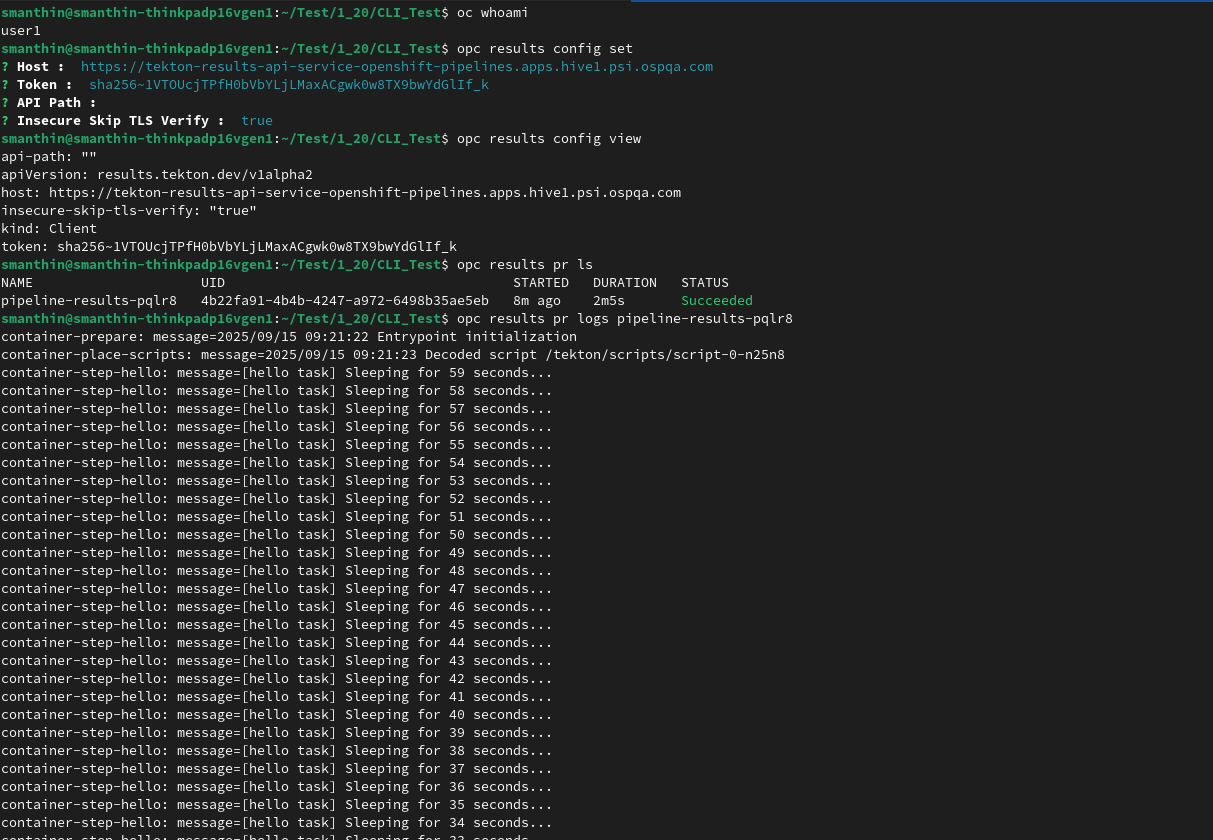This screenshot has width=1213, height=840.
Task: Click the 'container-prepare' Entrypoint initialization log line
Action: coord(289,337)
